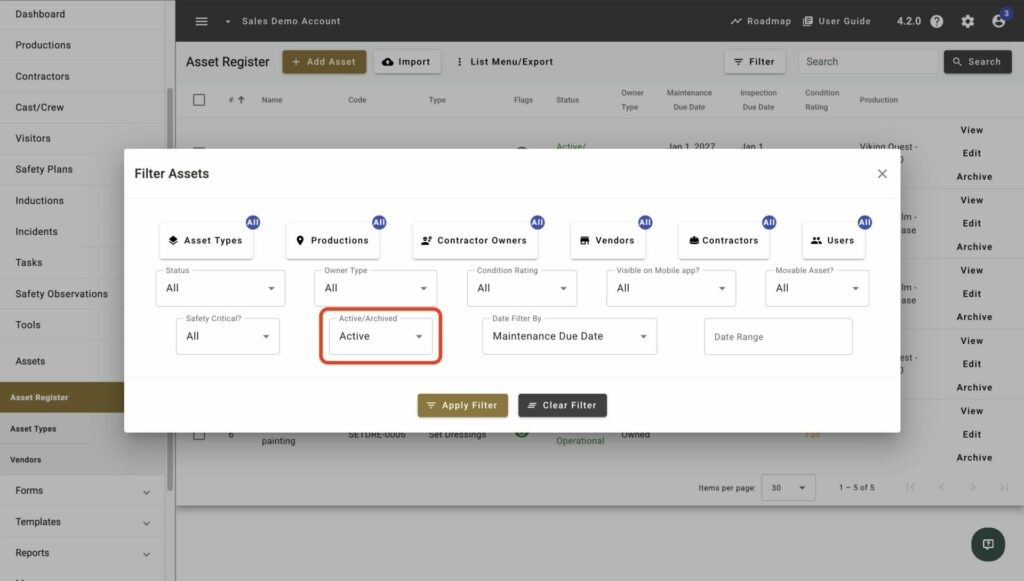
Task: Expand the Movable Asset dropdown
Action: point(817,288)
